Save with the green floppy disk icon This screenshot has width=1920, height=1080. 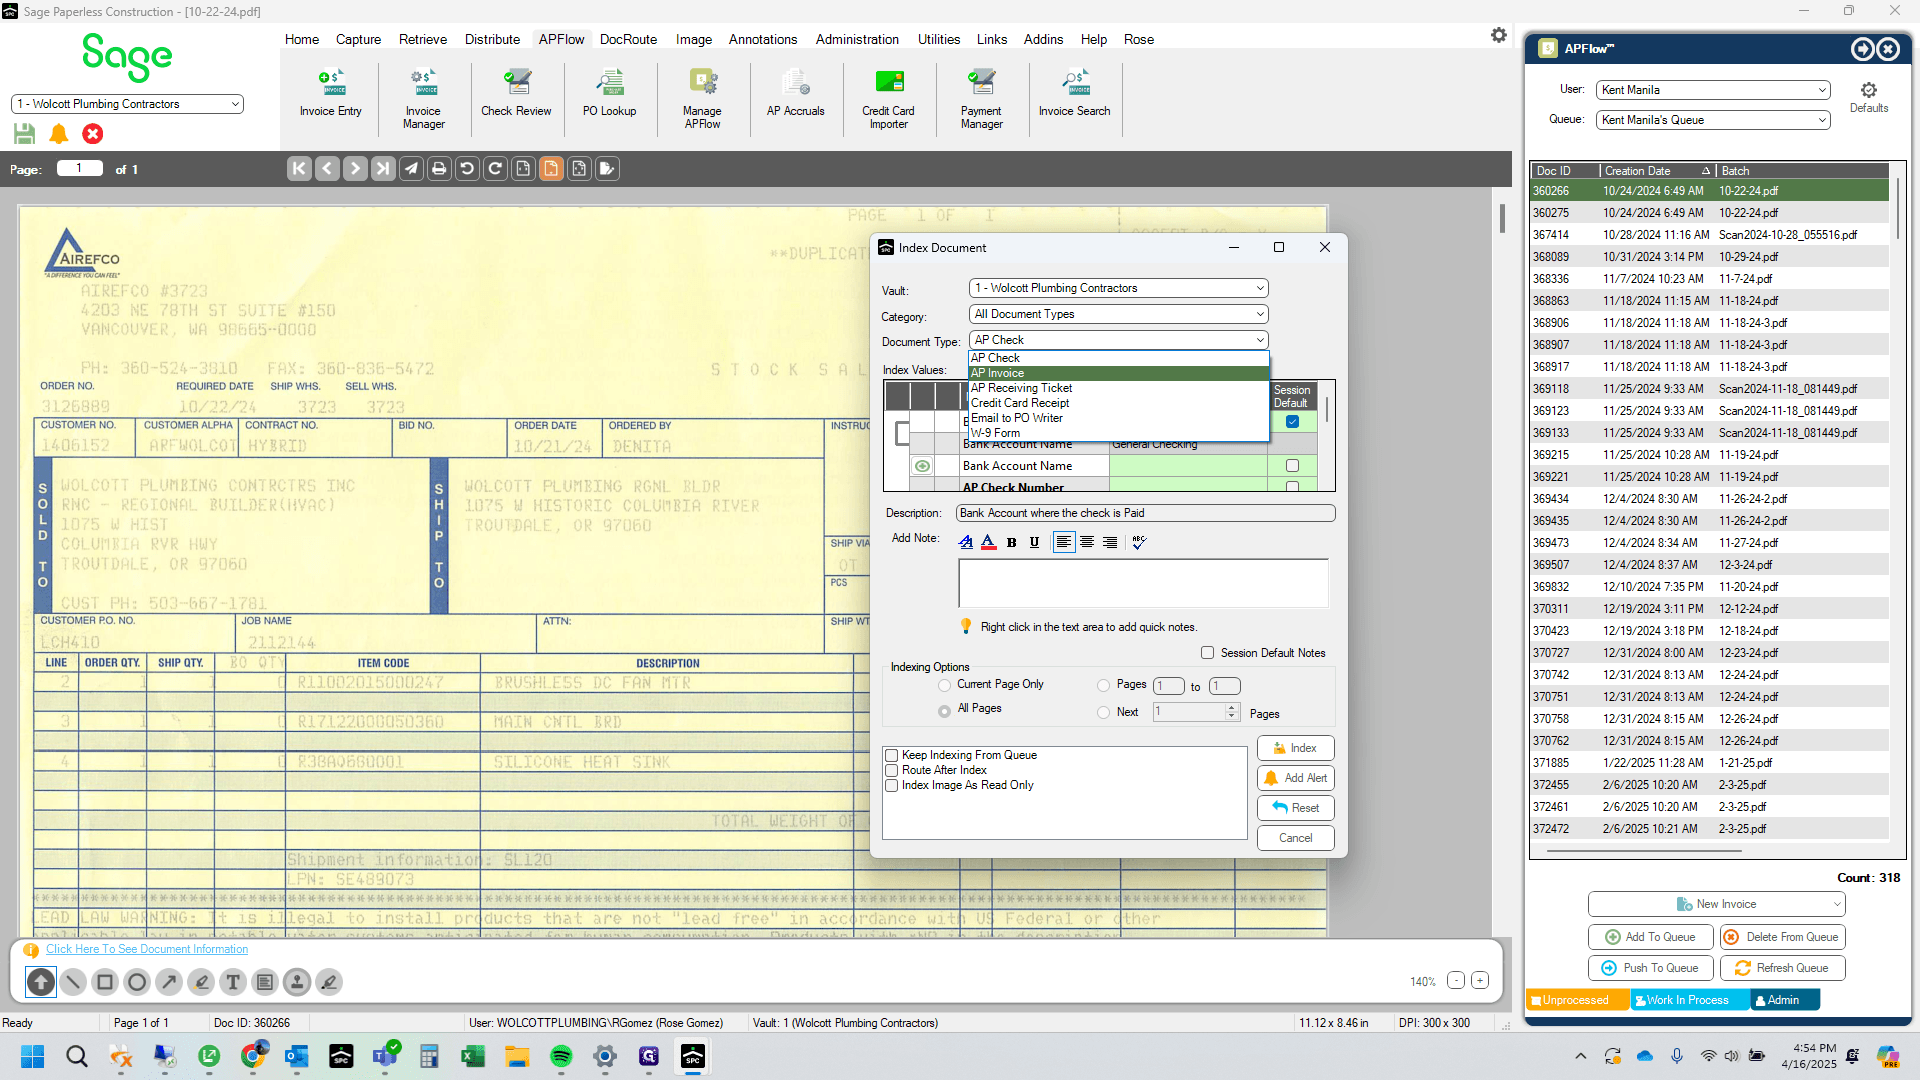pos(25,134)
